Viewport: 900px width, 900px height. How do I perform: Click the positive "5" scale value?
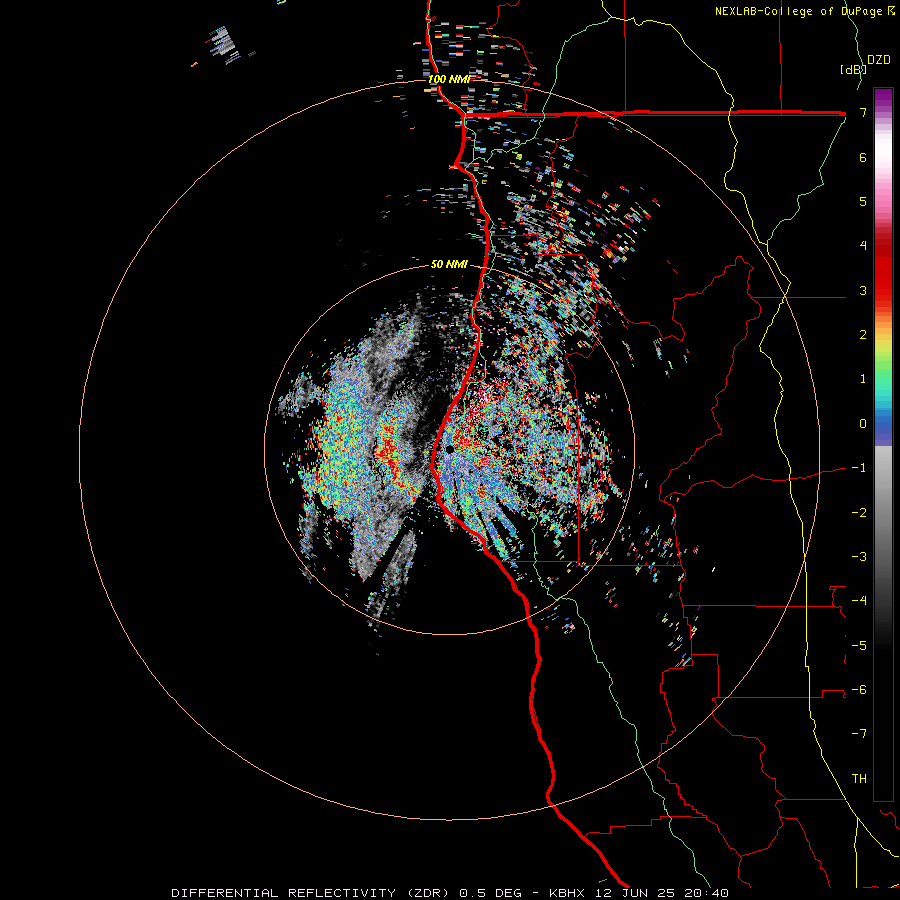click(863, 201)
